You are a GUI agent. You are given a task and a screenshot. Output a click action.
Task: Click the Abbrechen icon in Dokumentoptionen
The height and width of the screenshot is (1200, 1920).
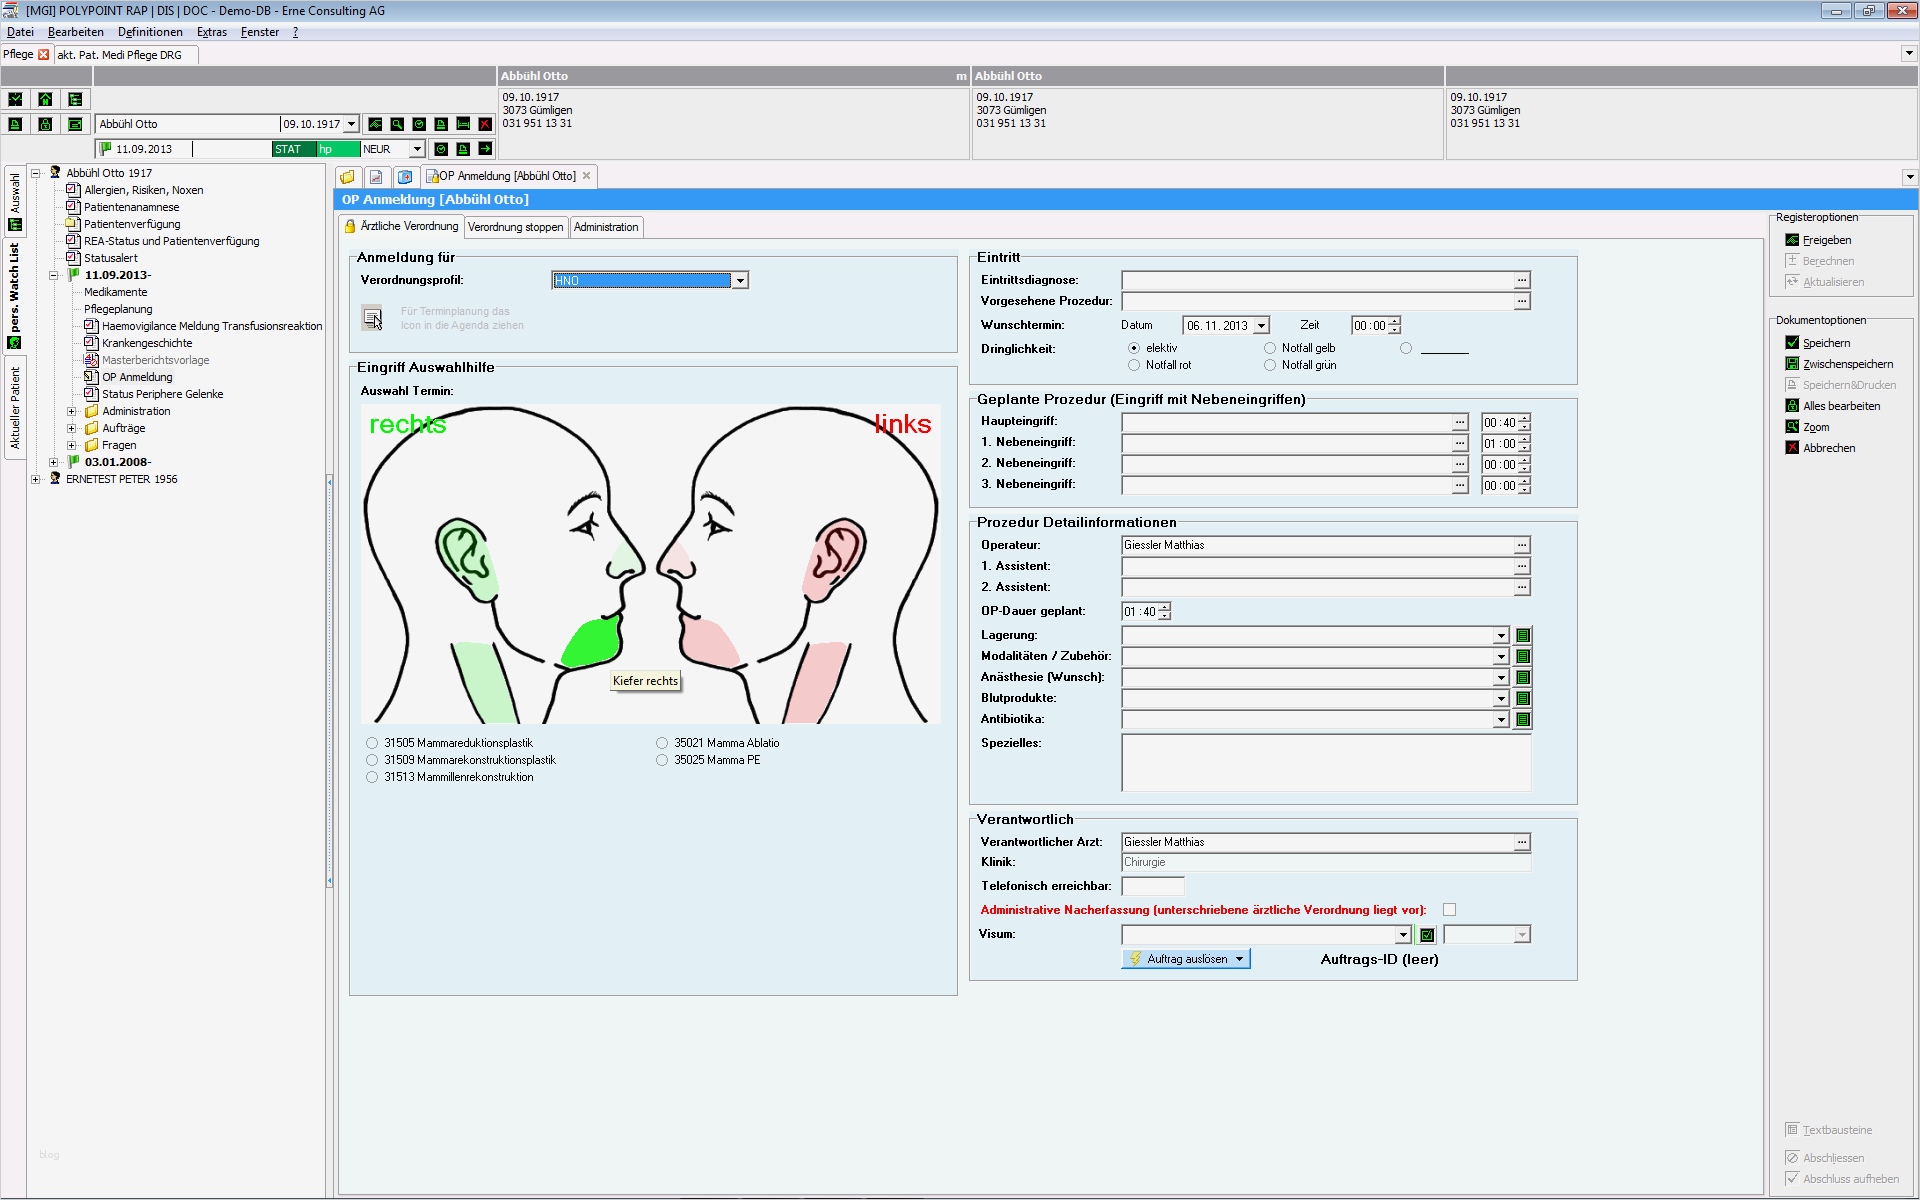tap(1792, 448)
